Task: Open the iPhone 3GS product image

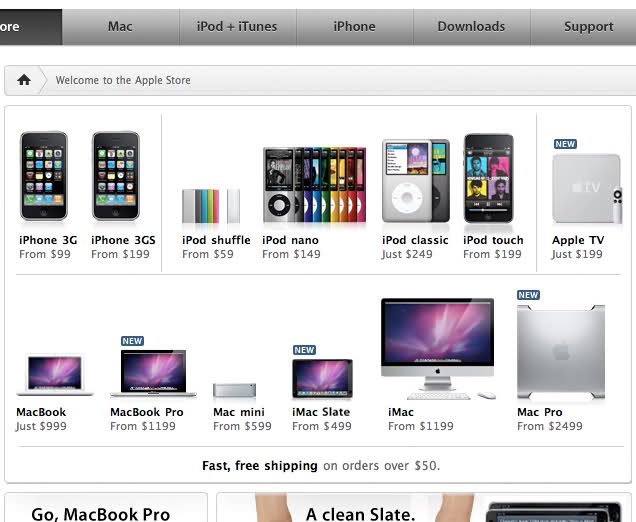Action: pos(116,176)
